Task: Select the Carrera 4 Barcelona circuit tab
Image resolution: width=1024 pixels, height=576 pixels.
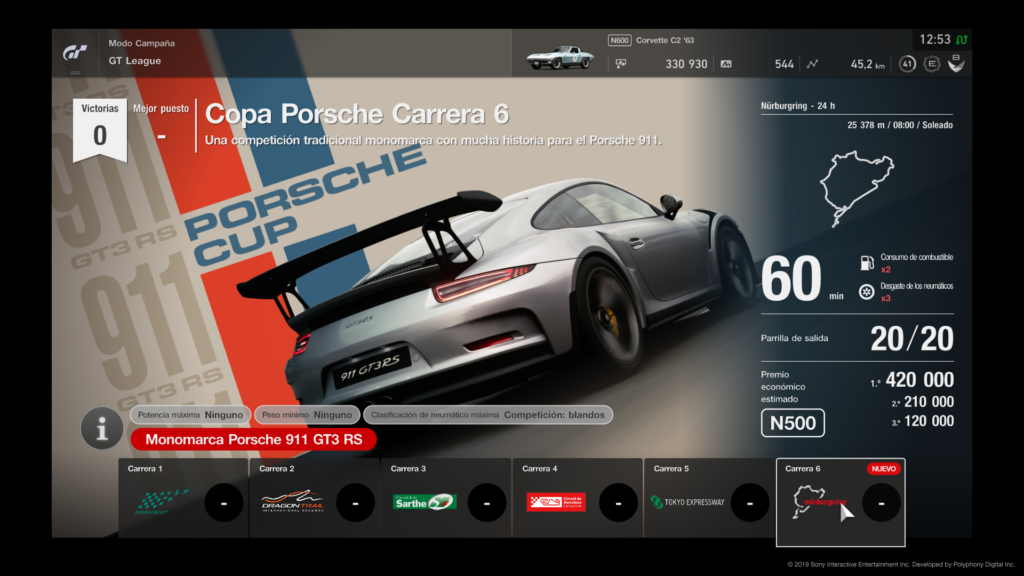Action: pyautogui.click(x=577, y=498)
